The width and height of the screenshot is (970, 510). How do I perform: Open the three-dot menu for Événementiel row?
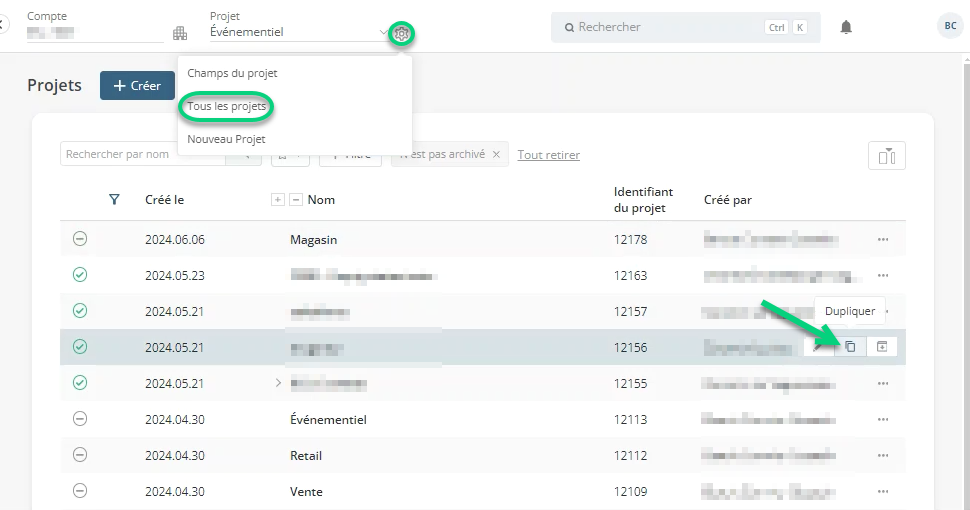[x=883, y=420]
